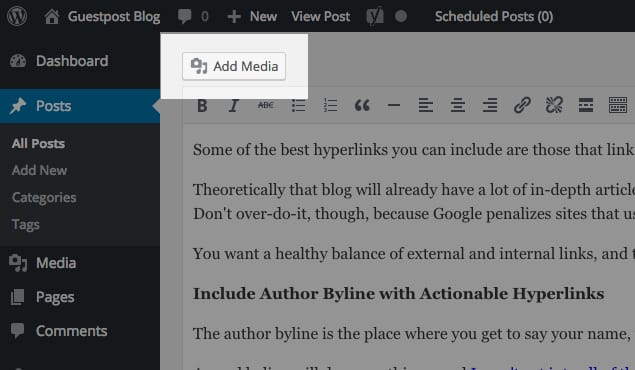
Task: Click the heading 'Include Author Byline with Actionable Hyperlinks'
Action: [398, 294]
